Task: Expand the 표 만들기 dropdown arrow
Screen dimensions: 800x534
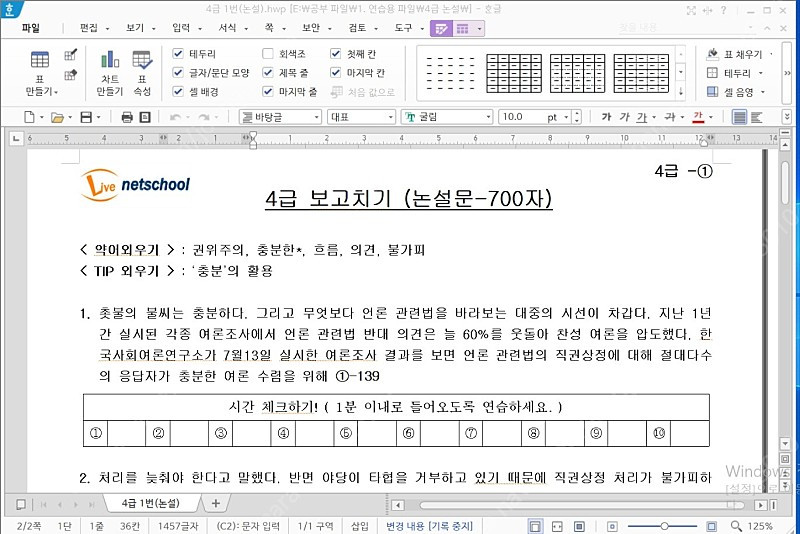Action: tap(56, 92)
